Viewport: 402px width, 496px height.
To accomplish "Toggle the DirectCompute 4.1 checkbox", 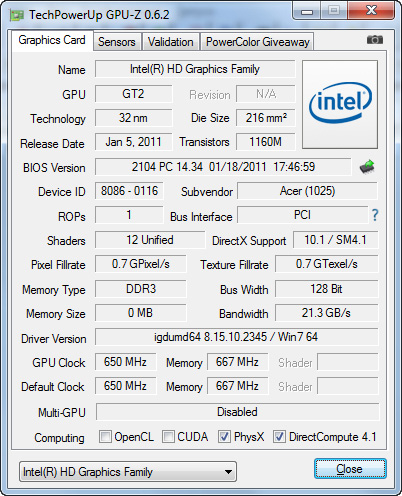I will coord(279,436).
